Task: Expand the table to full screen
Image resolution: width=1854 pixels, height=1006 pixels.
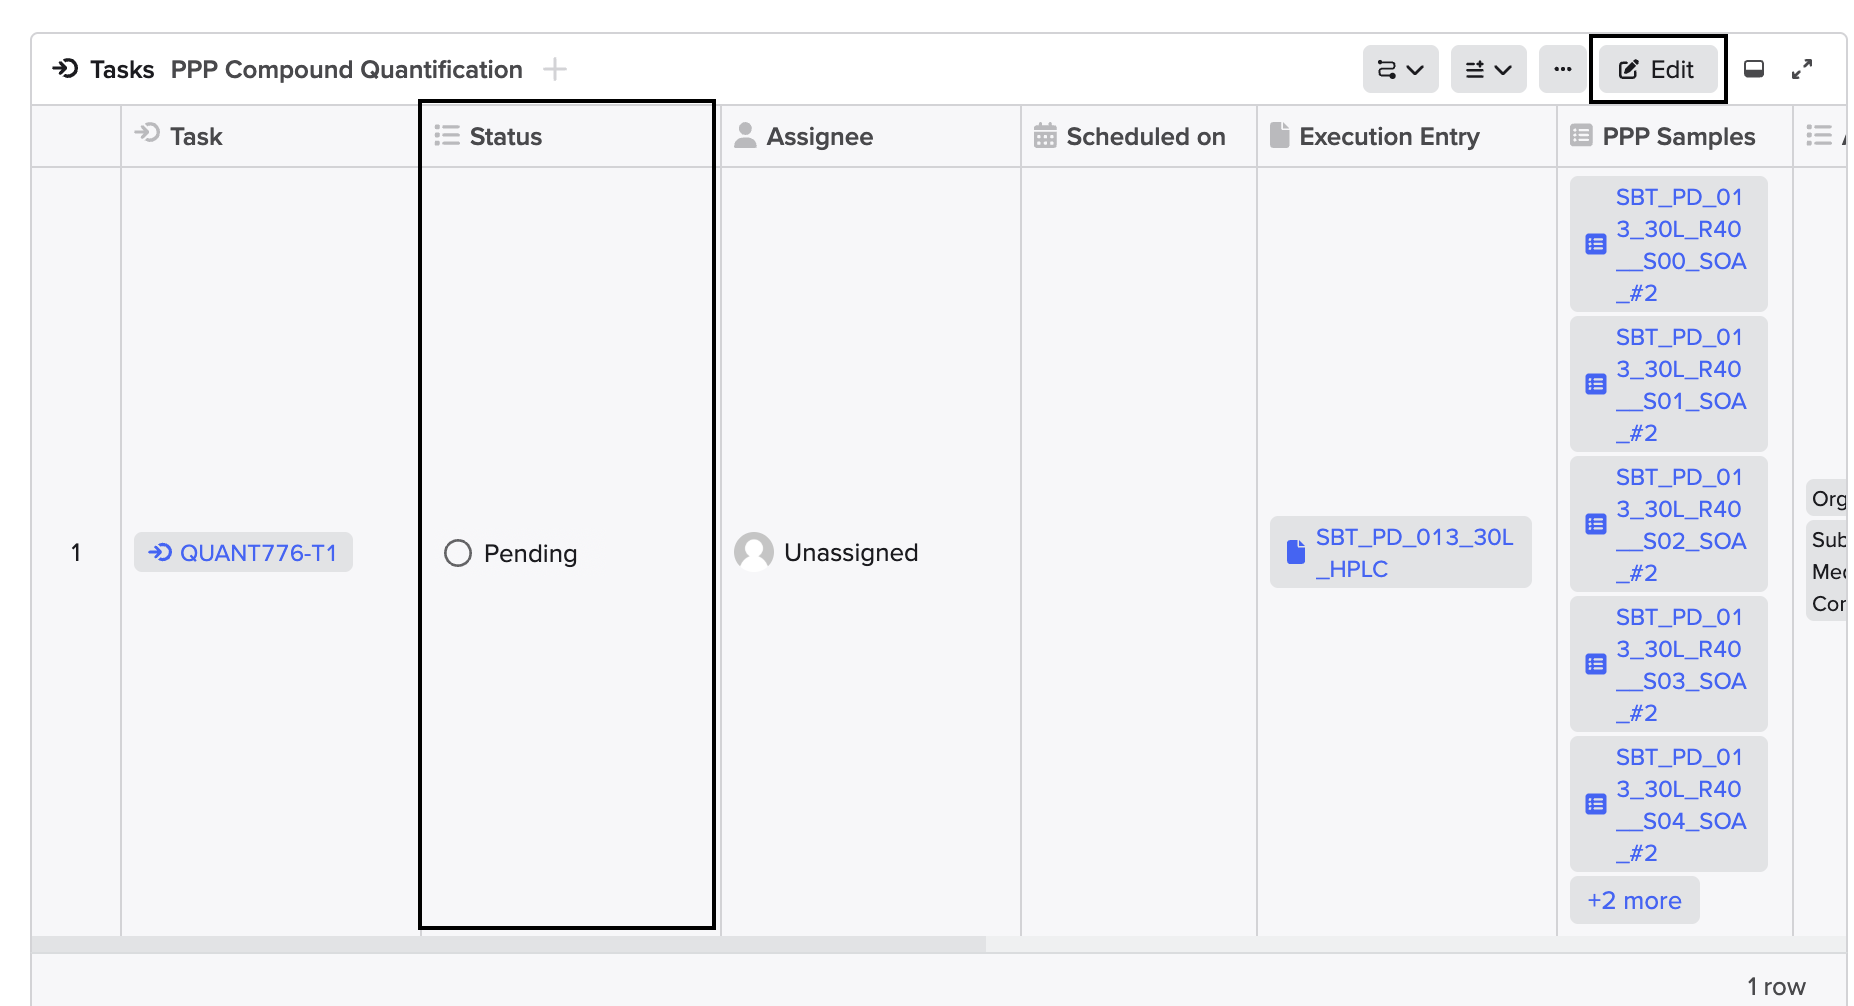Action: 1802,69
